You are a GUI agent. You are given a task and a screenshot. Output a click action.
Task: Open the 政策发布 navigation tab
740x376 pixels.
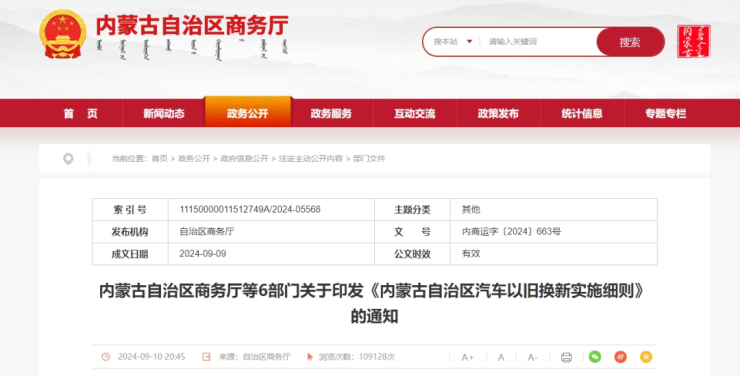[x=498, y=113]
